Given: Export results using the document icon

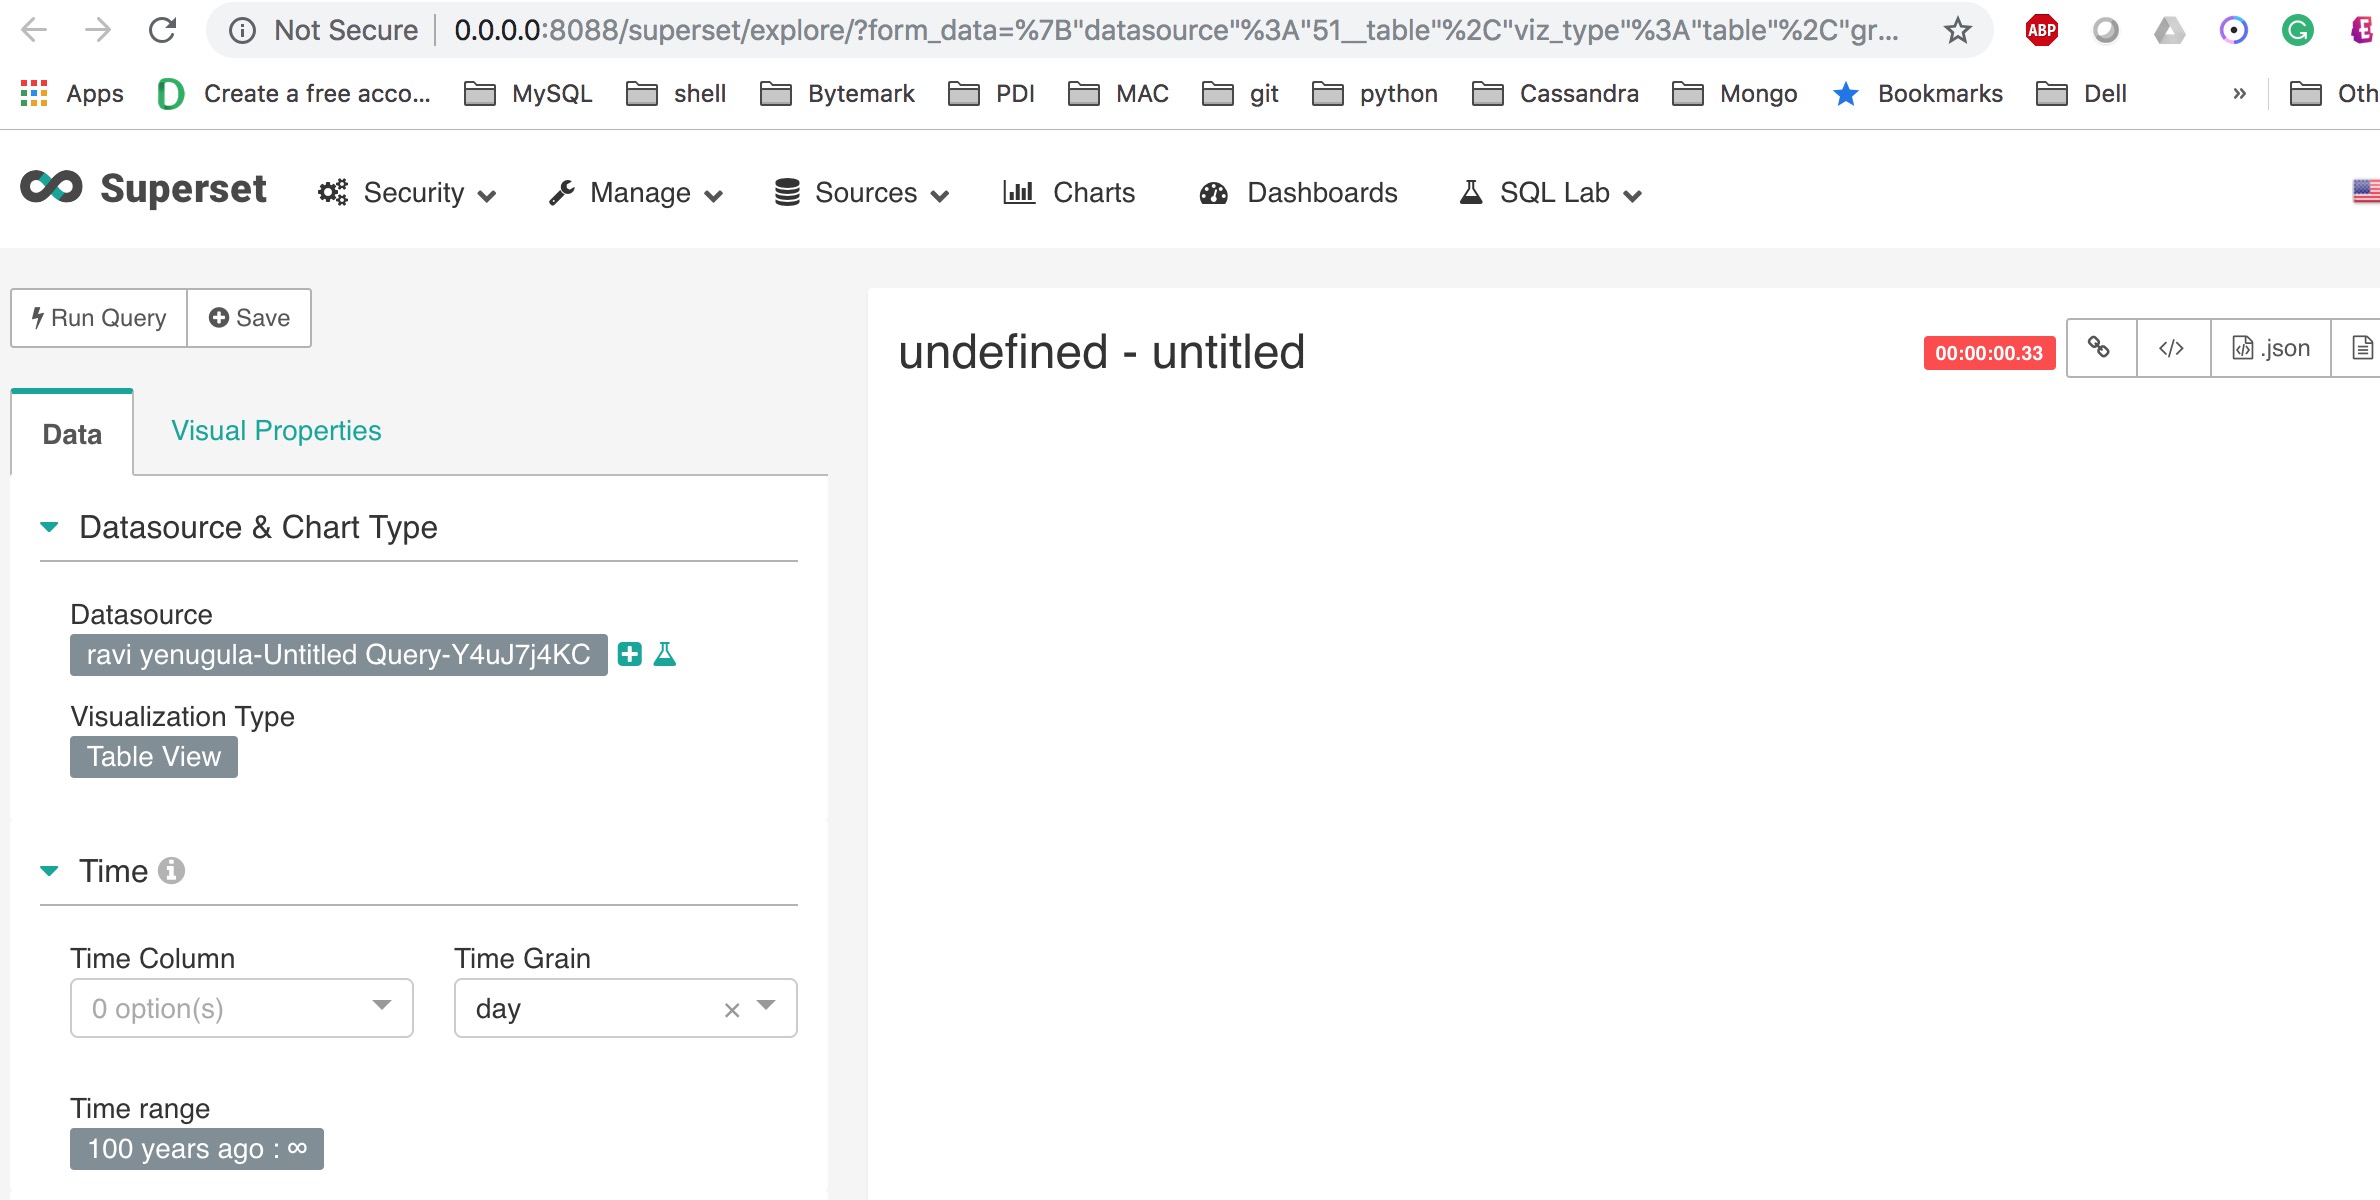Looking at the screenshot, I should click(x=2363, y=348).
